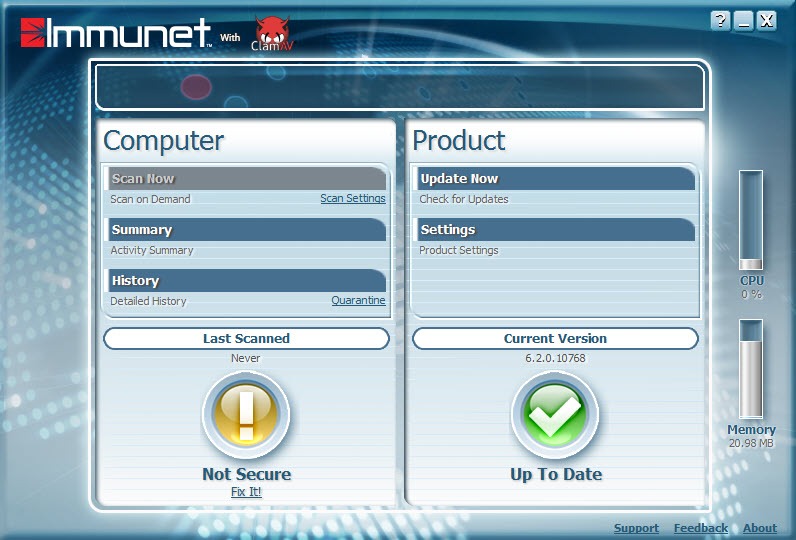Viewport: 796px width, 540px height.
Task: Open the Feedback link
Action: click(701, 528)
